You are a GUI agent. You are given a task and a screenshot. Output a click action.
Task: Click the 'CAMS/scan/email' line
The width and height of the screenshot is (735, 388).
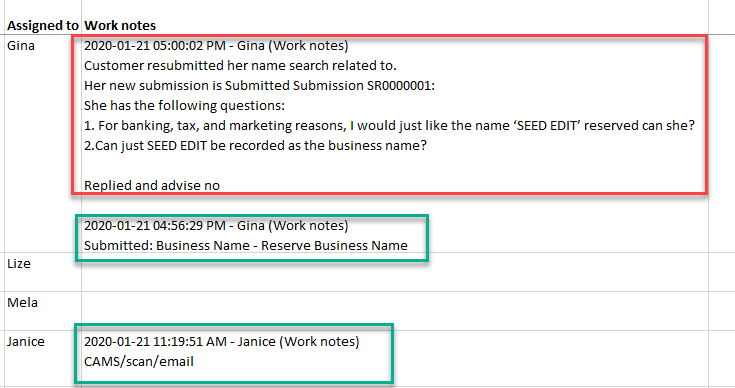click(x=139, y=362)
